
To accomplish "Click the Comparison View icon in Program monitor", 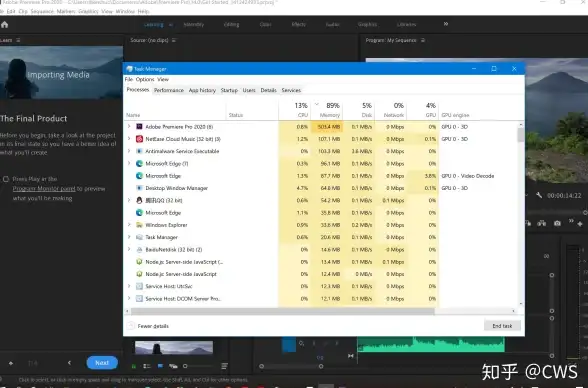I will (542, 223).
